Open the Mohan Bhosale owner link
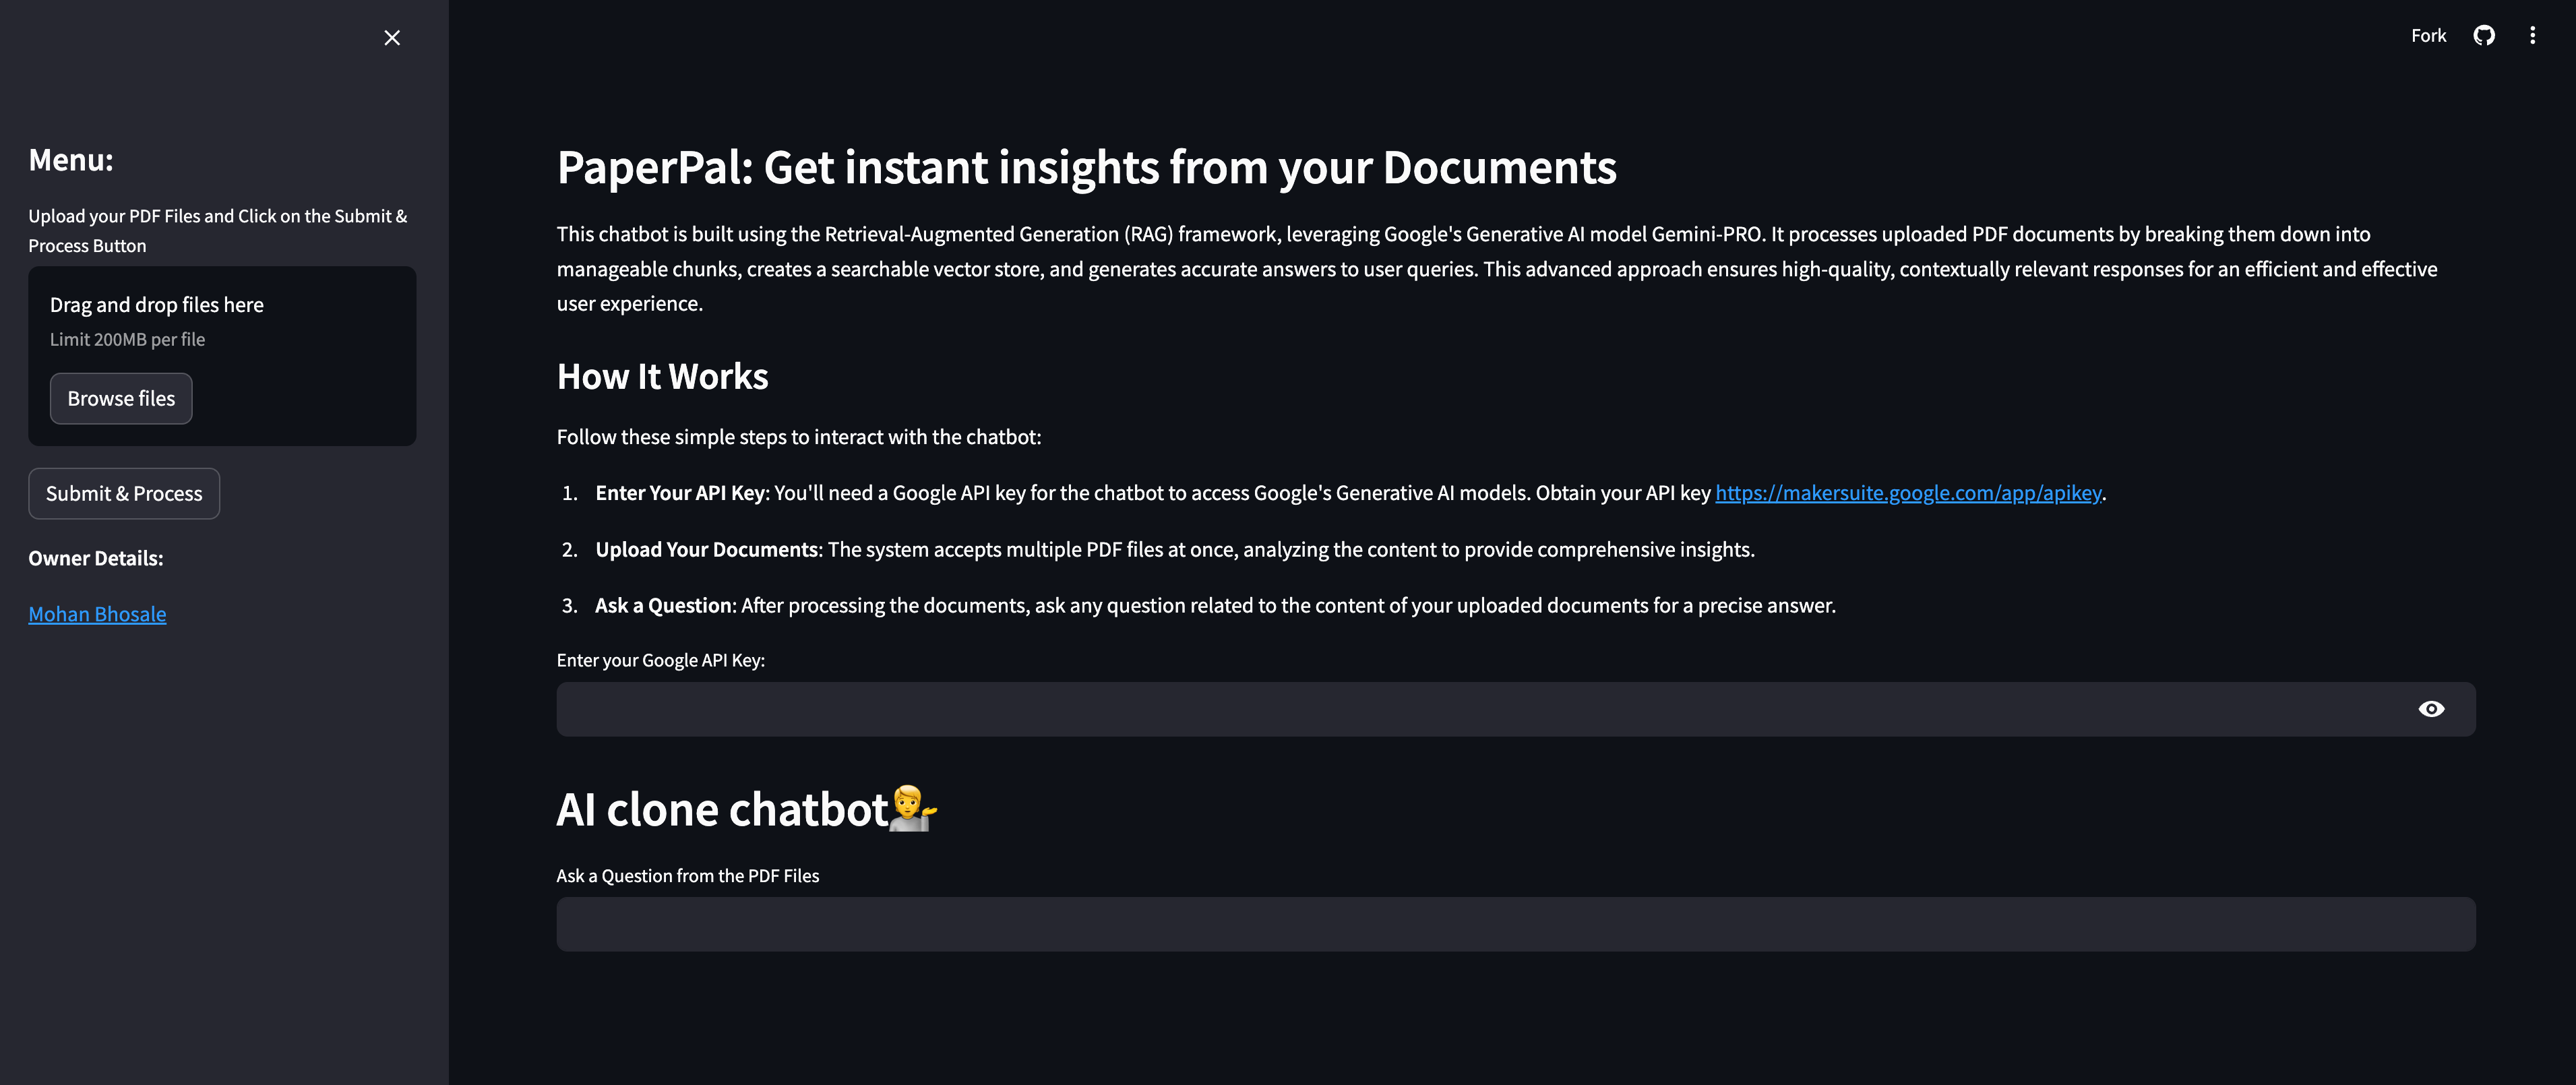Image resolution: width=2576 pixels, height=1085 pixels. coord(97,614)
